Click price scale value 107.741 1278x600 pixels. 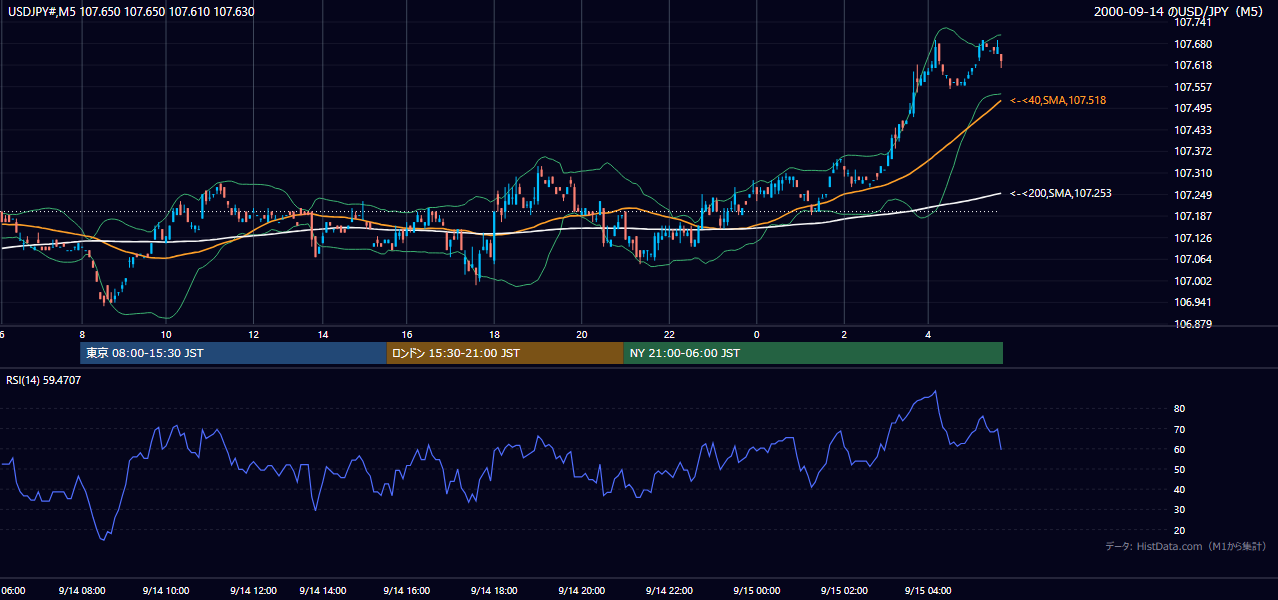pos(1193,23)
